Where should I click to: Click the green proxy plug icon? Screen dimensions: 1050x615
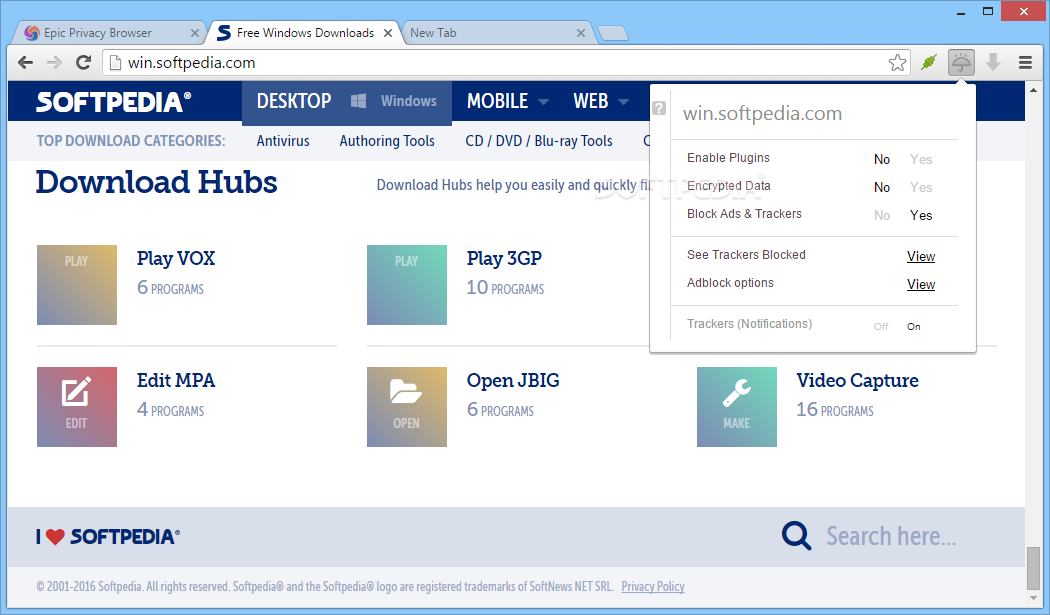928,63
